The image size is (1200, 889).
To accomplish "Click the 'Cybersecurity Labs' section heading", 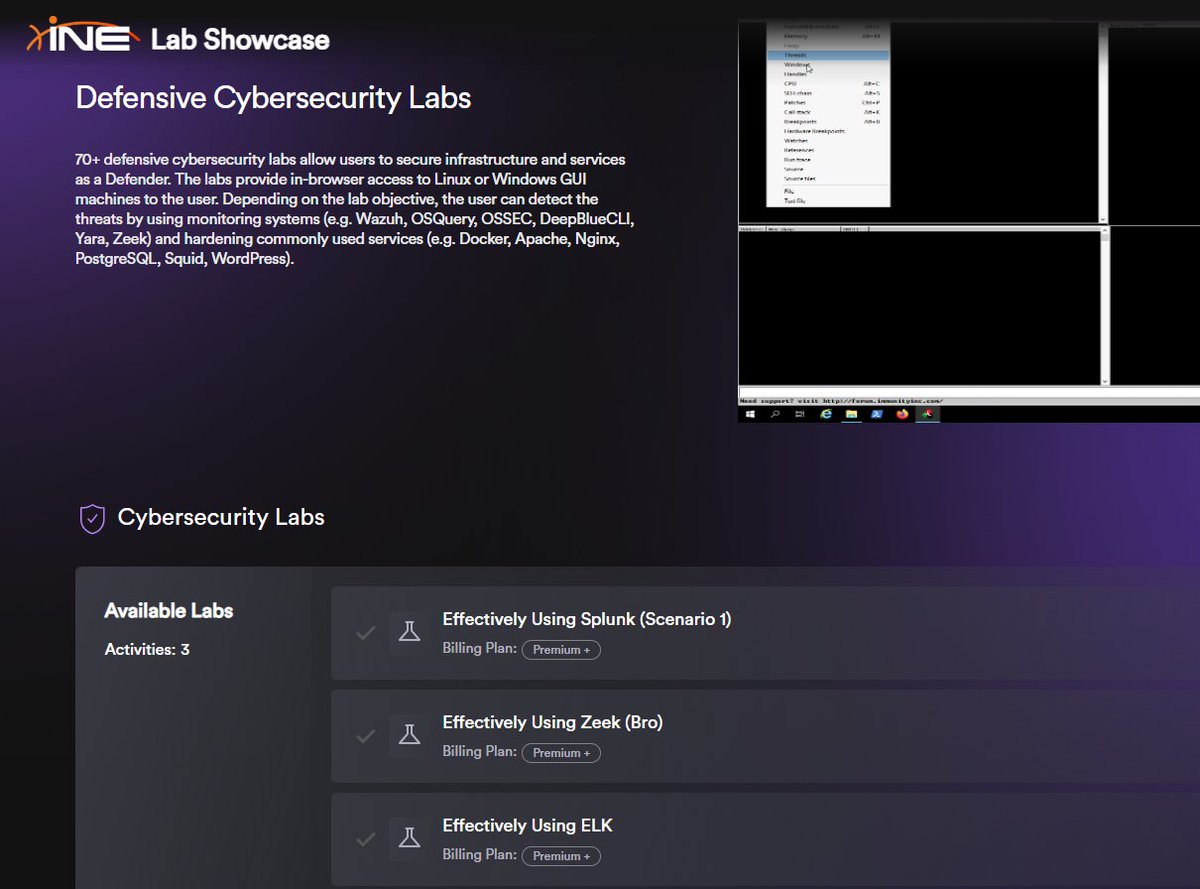I will click(x=221, y=518).
